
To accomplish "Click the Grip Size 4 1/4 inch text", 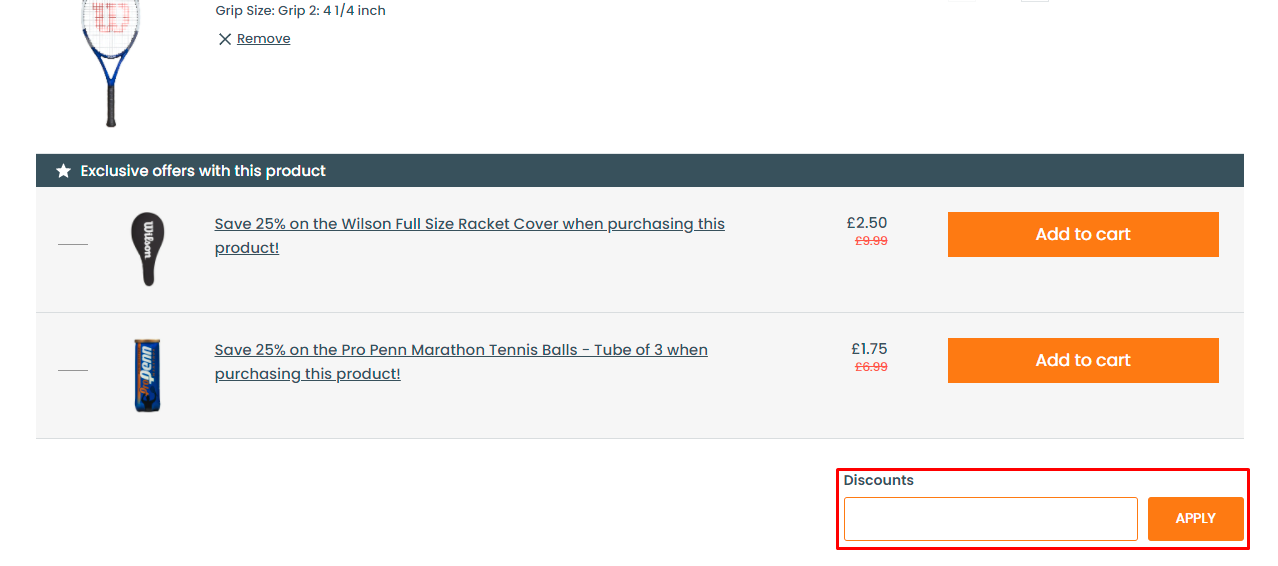I will pyautogui.click(x=300, y=11).
